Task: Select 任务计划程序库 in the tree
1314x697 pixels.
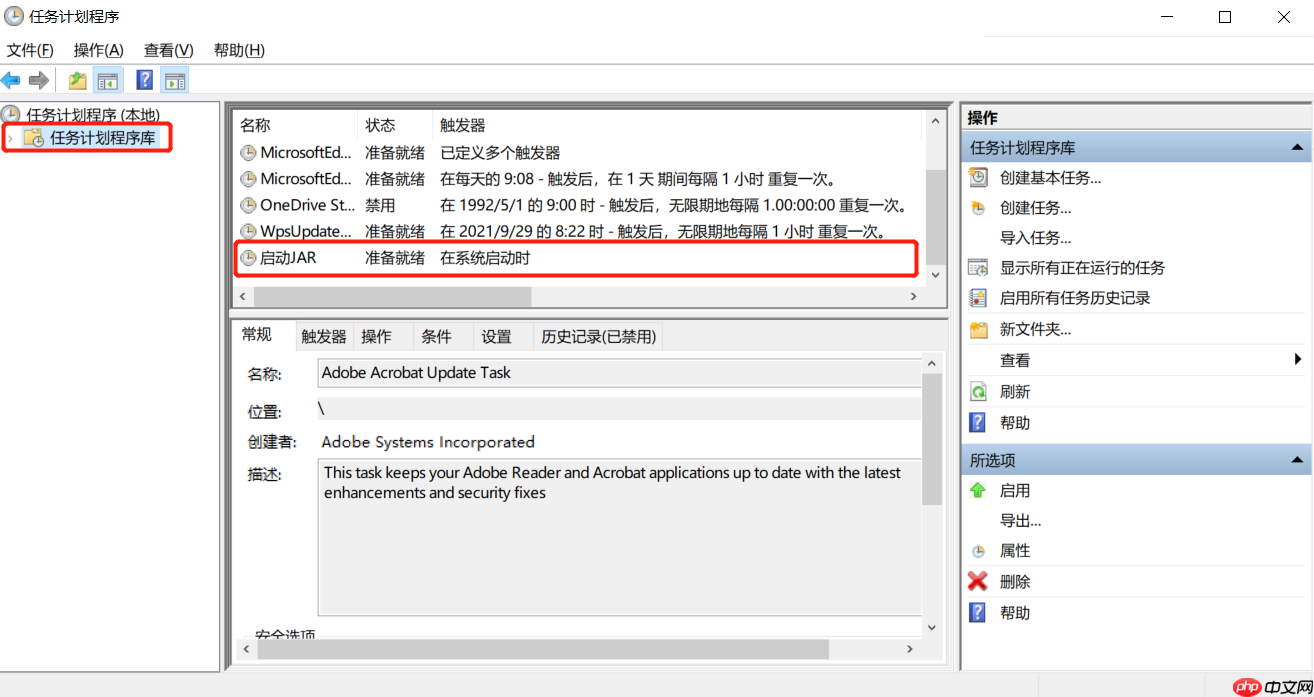Action: coord(103,138)
